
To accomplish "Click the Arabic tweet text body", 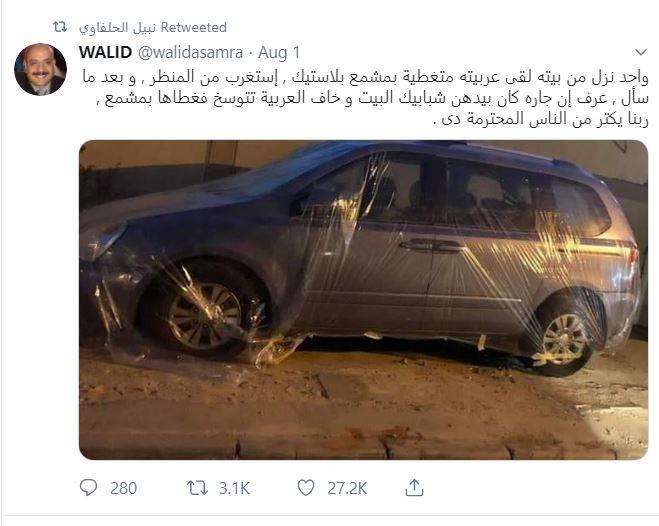I will point(364,99).
